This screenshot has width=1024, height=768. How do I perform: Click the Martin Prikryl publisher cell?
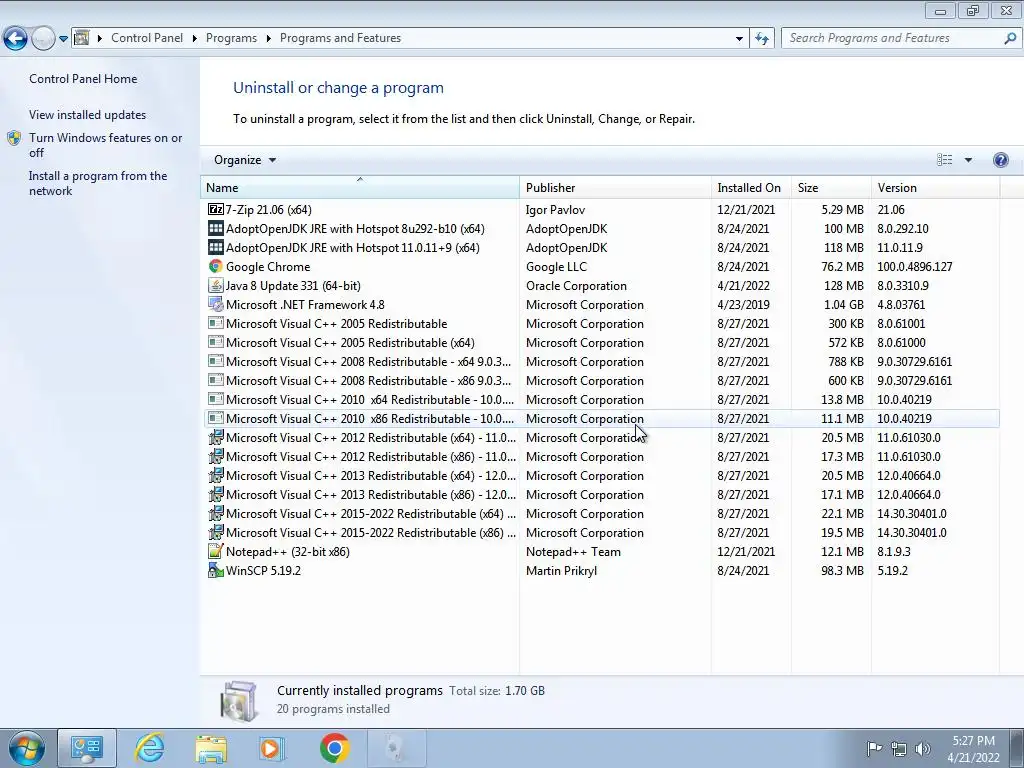[561, 570]
